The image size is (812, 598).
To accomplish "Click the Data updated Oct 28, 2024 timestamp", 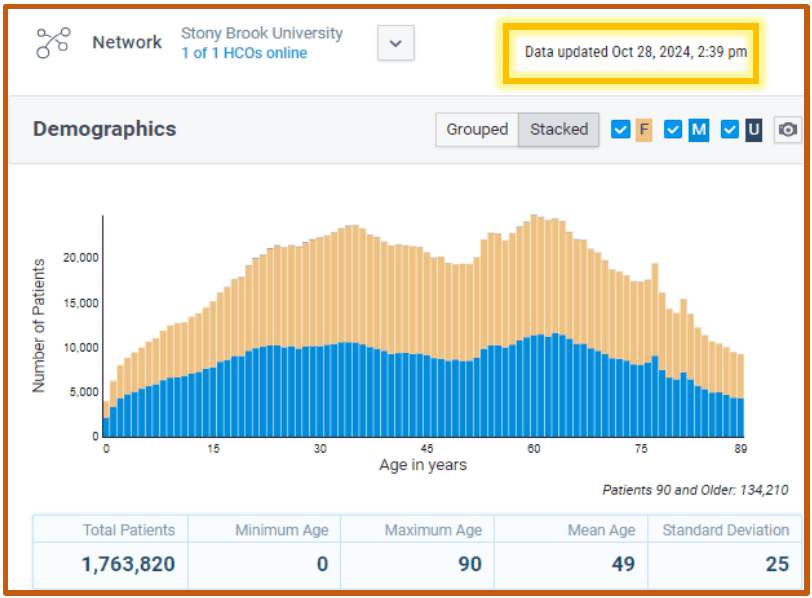I will pyautogui.click(x=636, y=52).
